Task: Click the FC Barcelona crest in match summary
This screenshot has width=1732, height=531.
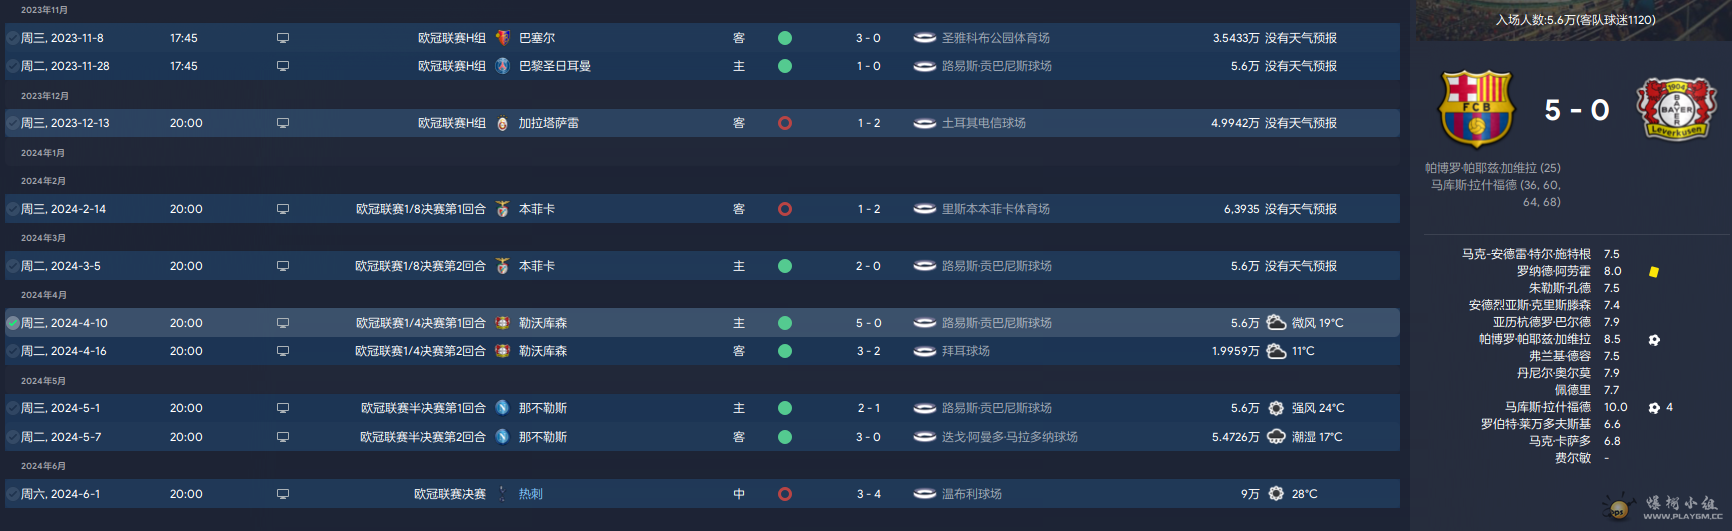Action: point(1475,108)
